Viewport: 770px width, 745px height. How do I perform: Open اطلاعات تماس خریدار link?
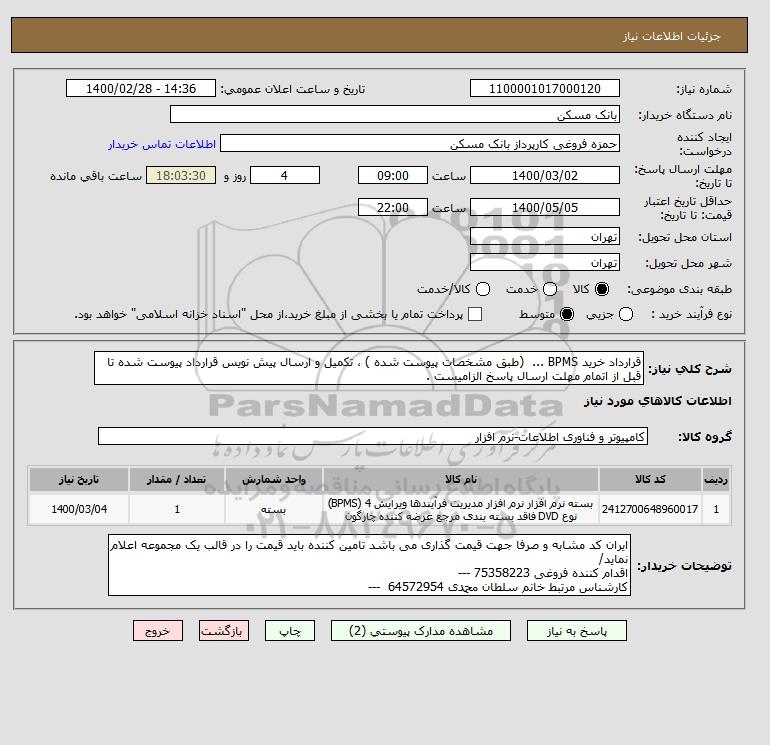coord(162,144)
